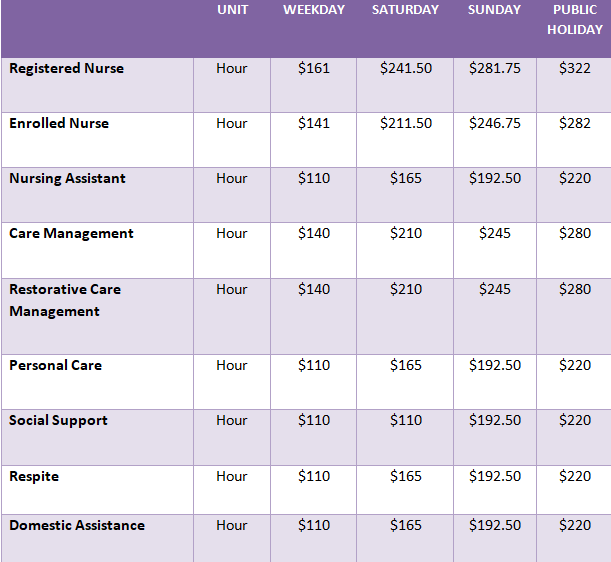
Task: Select the Enrolled Nurse row label
Action: tap(59, 123)
